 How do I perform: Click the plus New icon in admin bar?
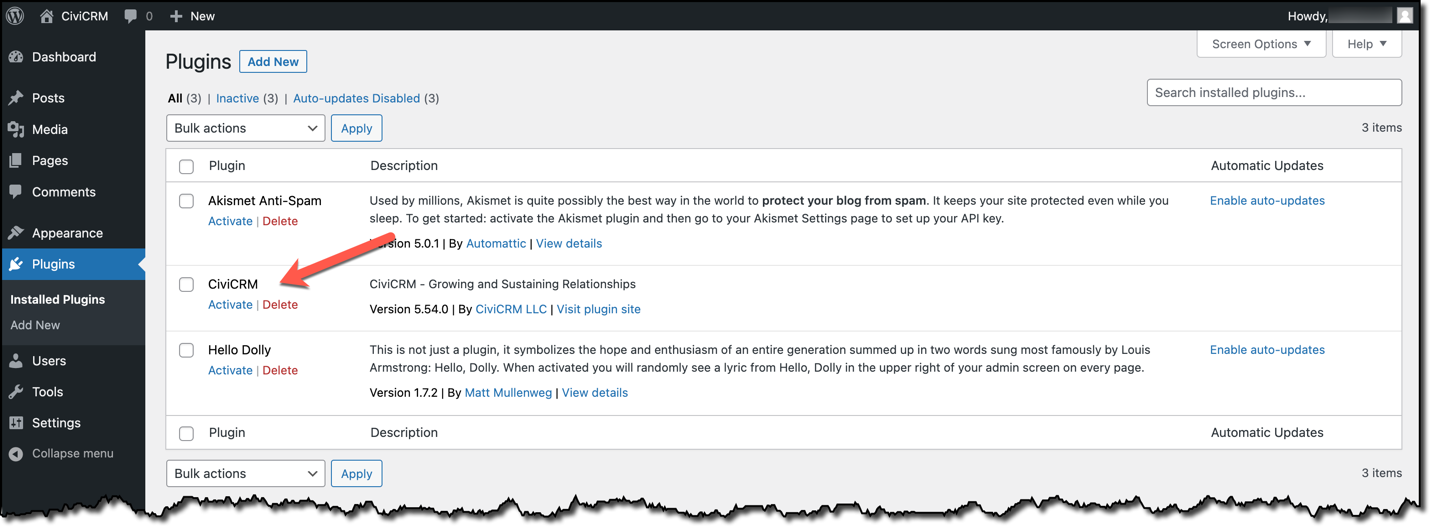(176, 16)
